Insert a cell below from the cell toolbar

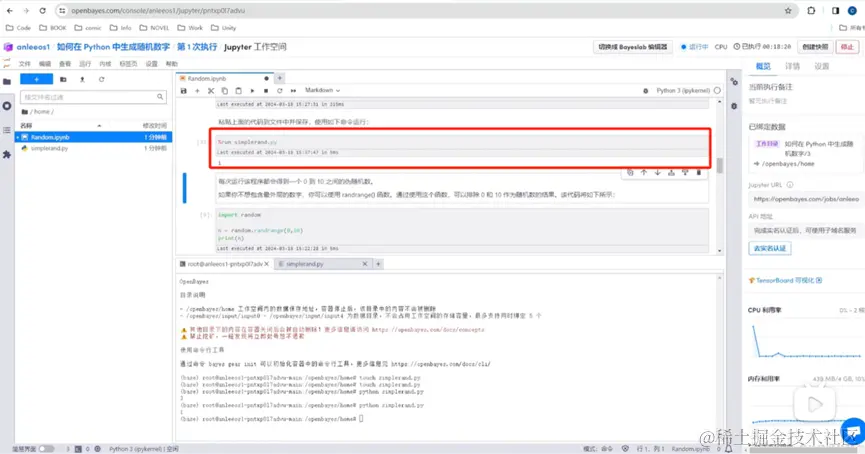[685, 173]
